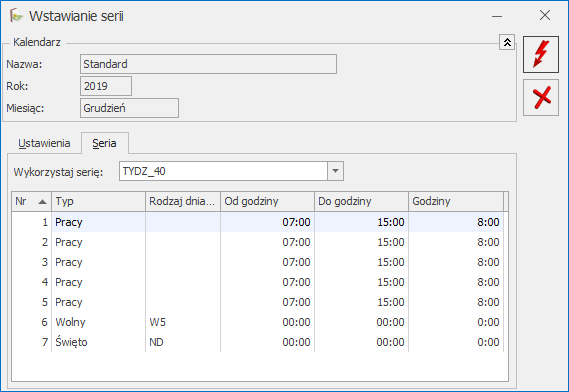The width and height of the screenshot is (569, 392).
Task: Collapse the Kalendarz section with the chevron
Action: pos(507,42)
